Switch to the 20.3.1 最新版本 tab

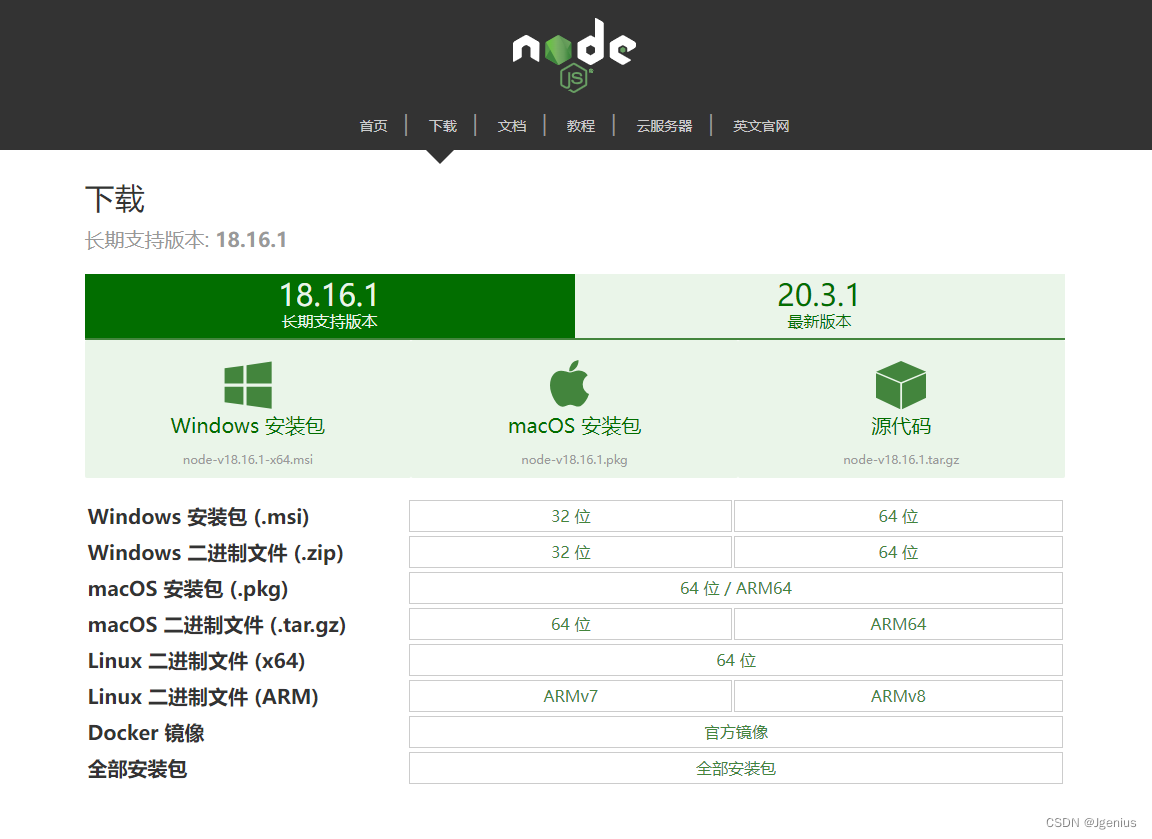coord(820,306)
